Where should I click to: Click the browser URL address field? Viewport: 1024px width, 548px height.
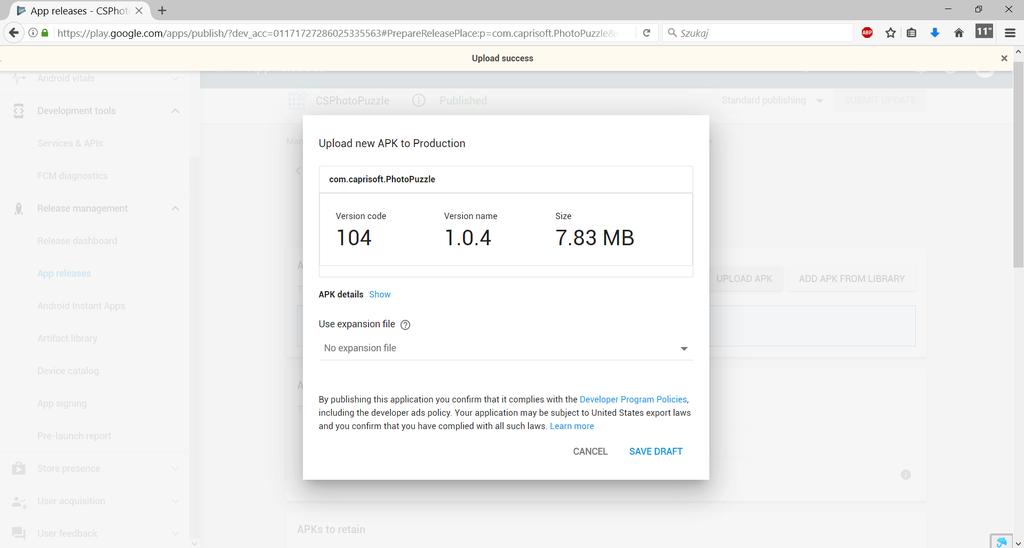[x=336, y=33]
